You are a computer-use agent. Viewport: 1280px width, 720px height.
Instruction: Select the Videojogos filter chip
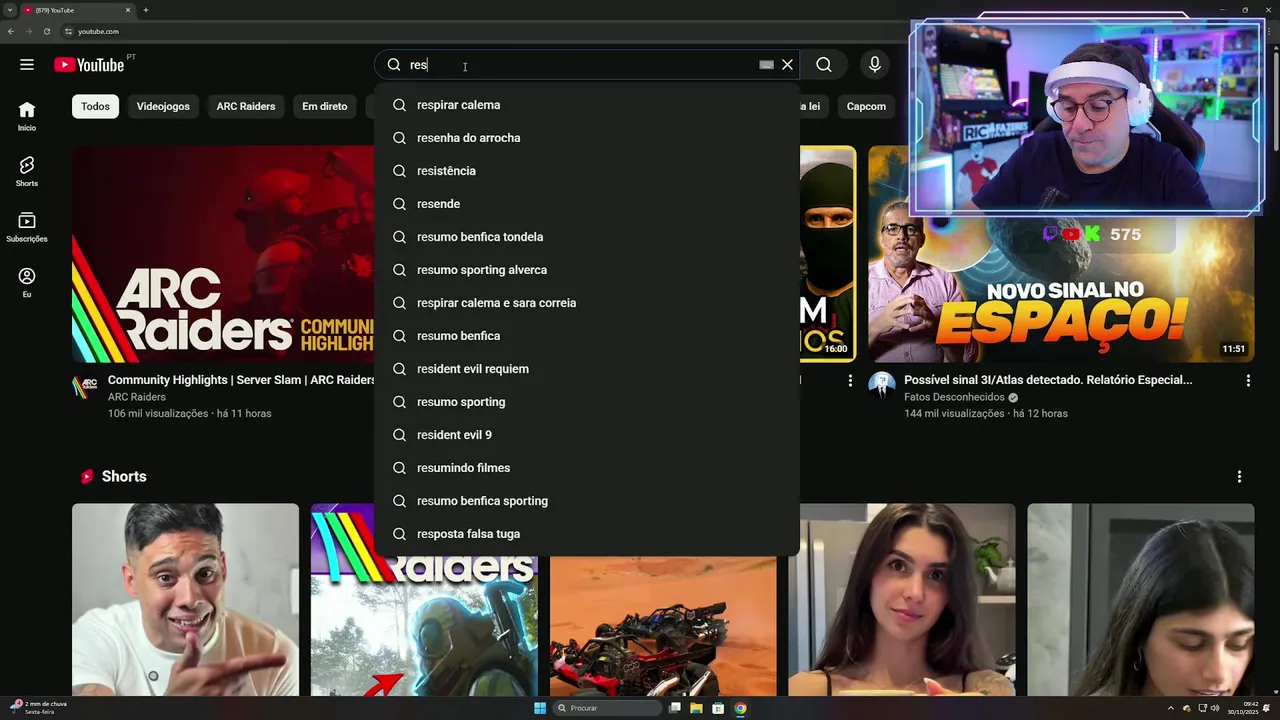click(x=163, y=106)
